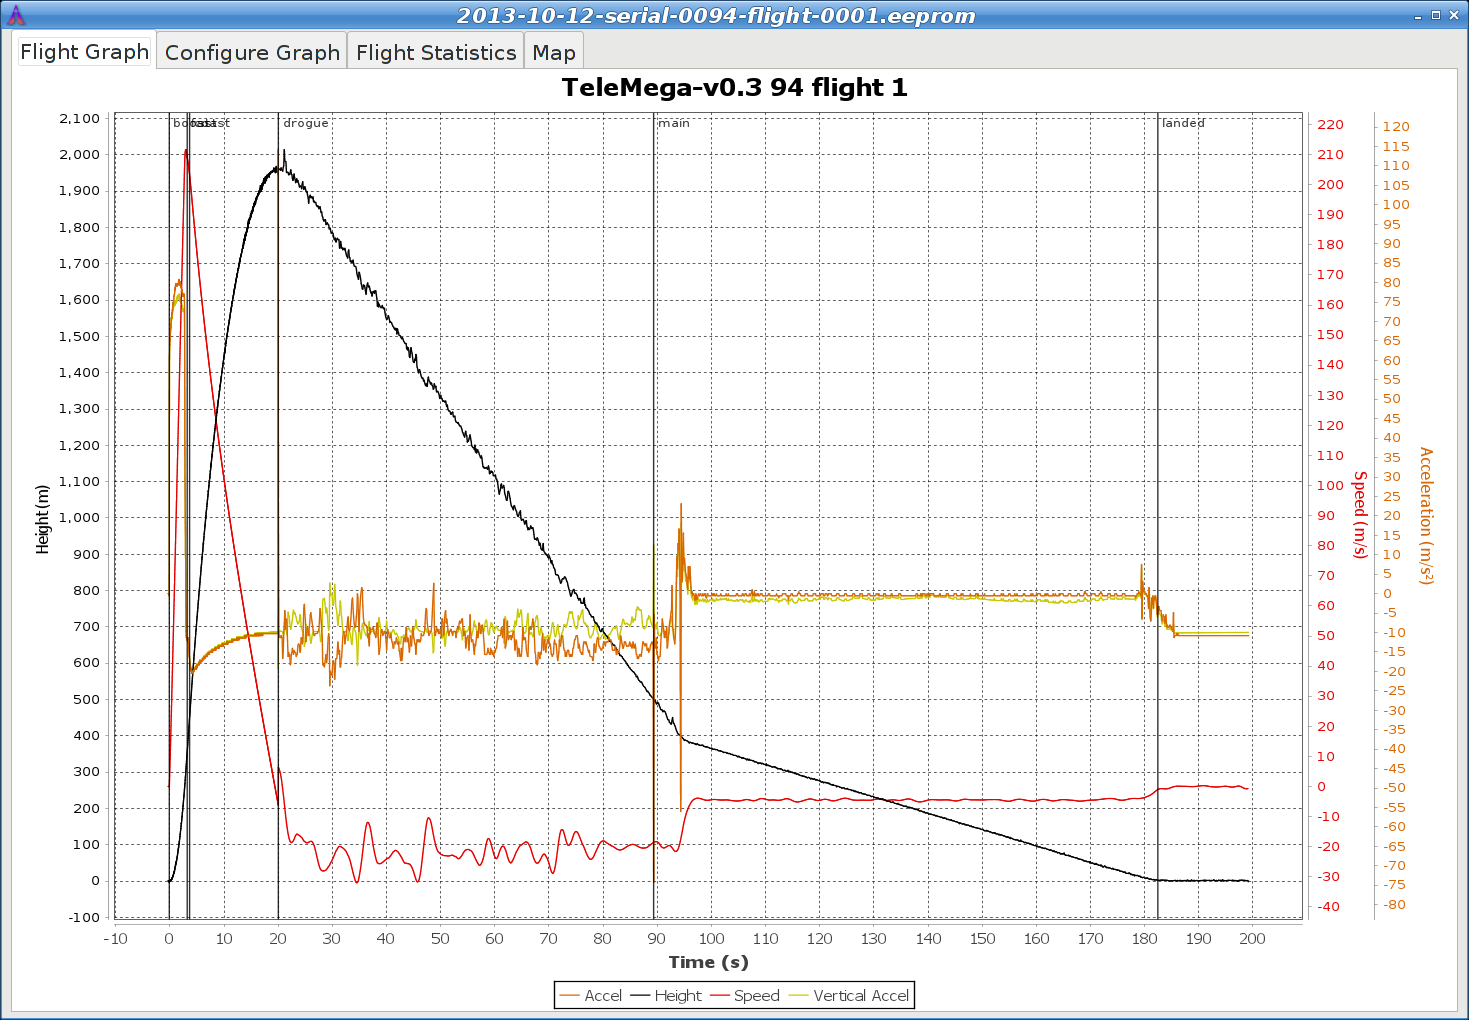1469x1020 pixels.
Task: Click the 1,000 tick on the height axis
Action: point(80,518)
